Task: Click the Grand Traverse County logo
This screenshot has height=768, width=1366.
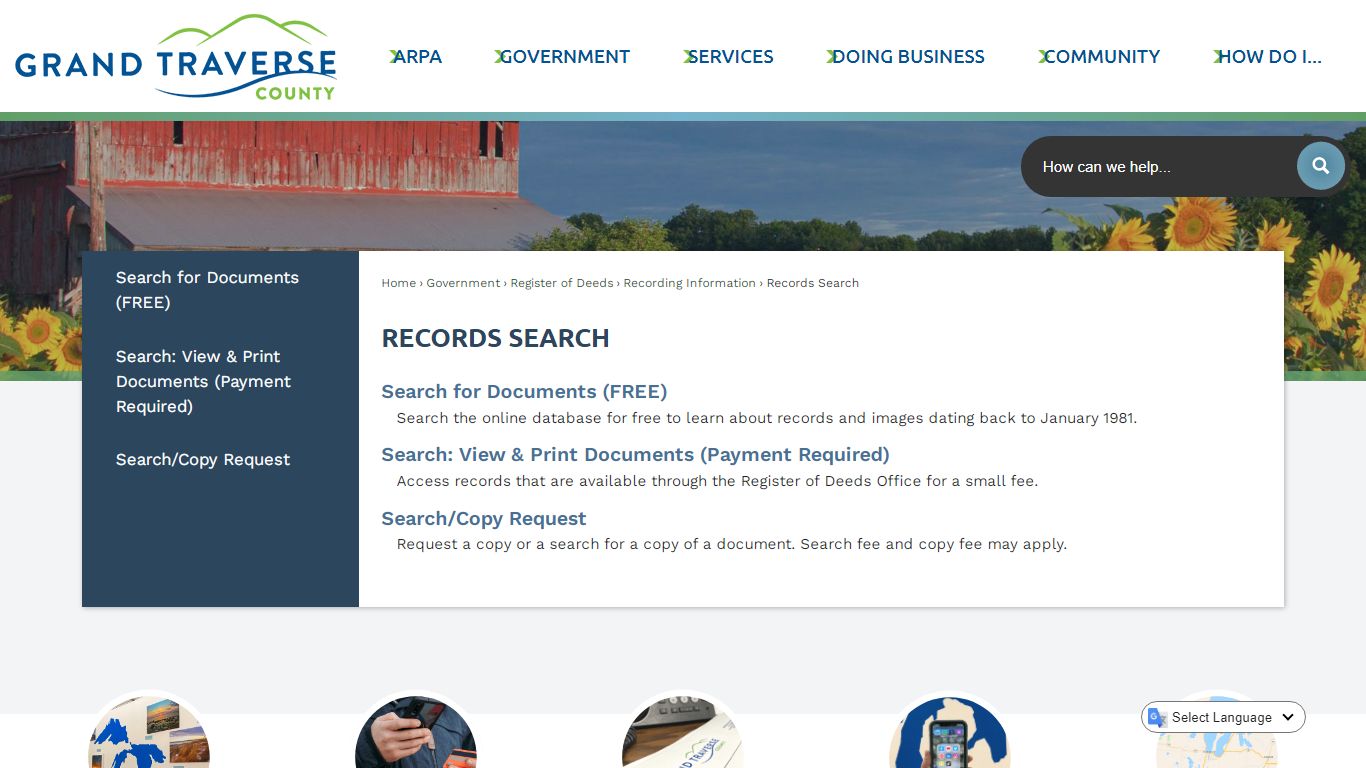Action: tap(176, 57)
